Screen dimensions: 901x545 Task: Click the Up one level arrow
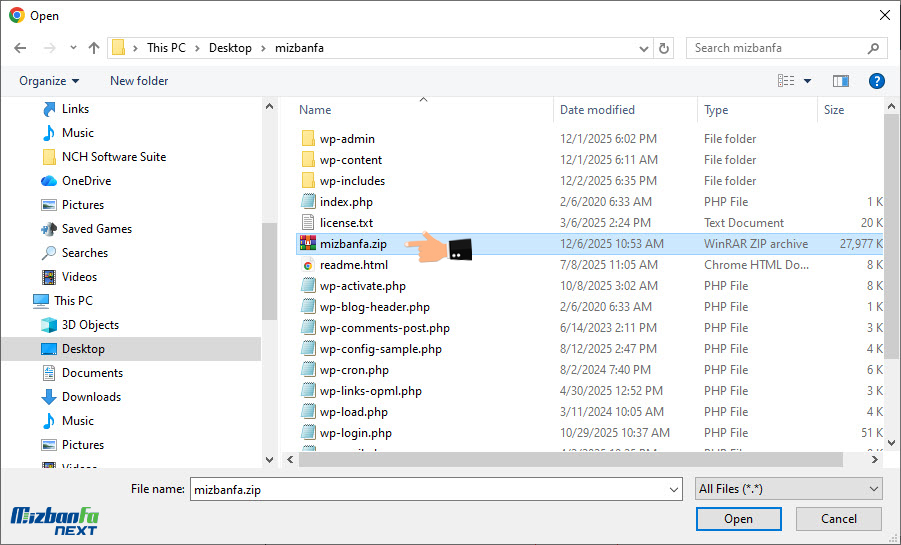click(x=94, y=48)
